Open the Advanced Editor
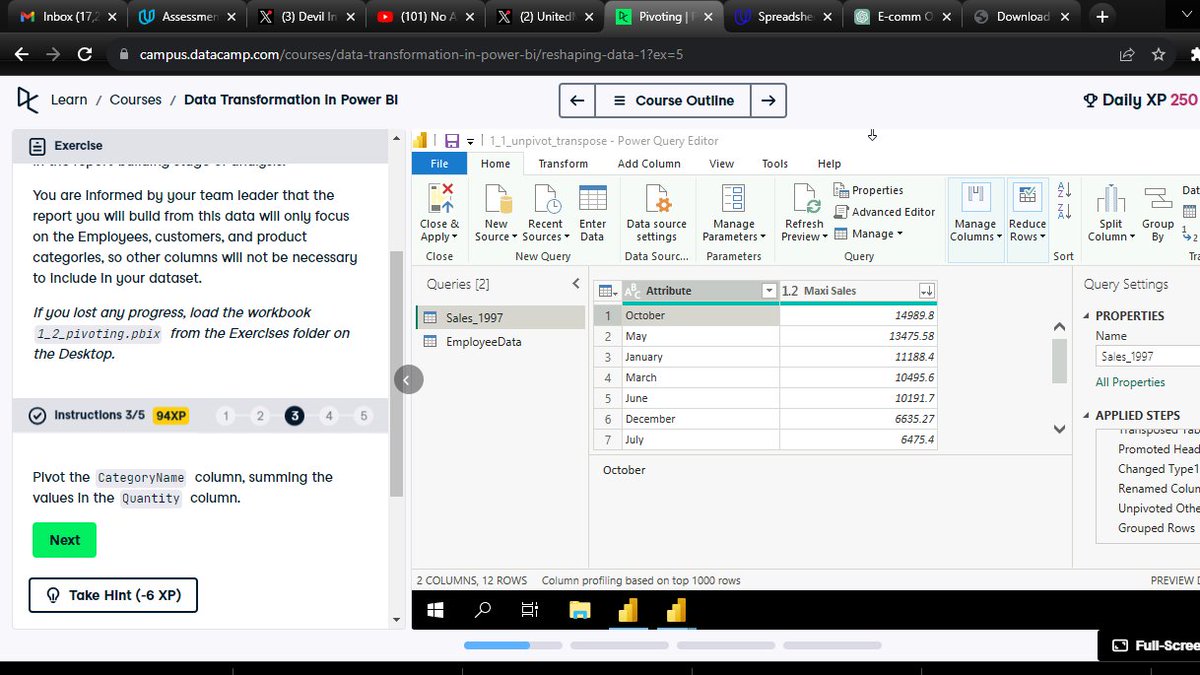This screenshot has width=1200, height=675. pyautogui.click(x=885, y=212)
